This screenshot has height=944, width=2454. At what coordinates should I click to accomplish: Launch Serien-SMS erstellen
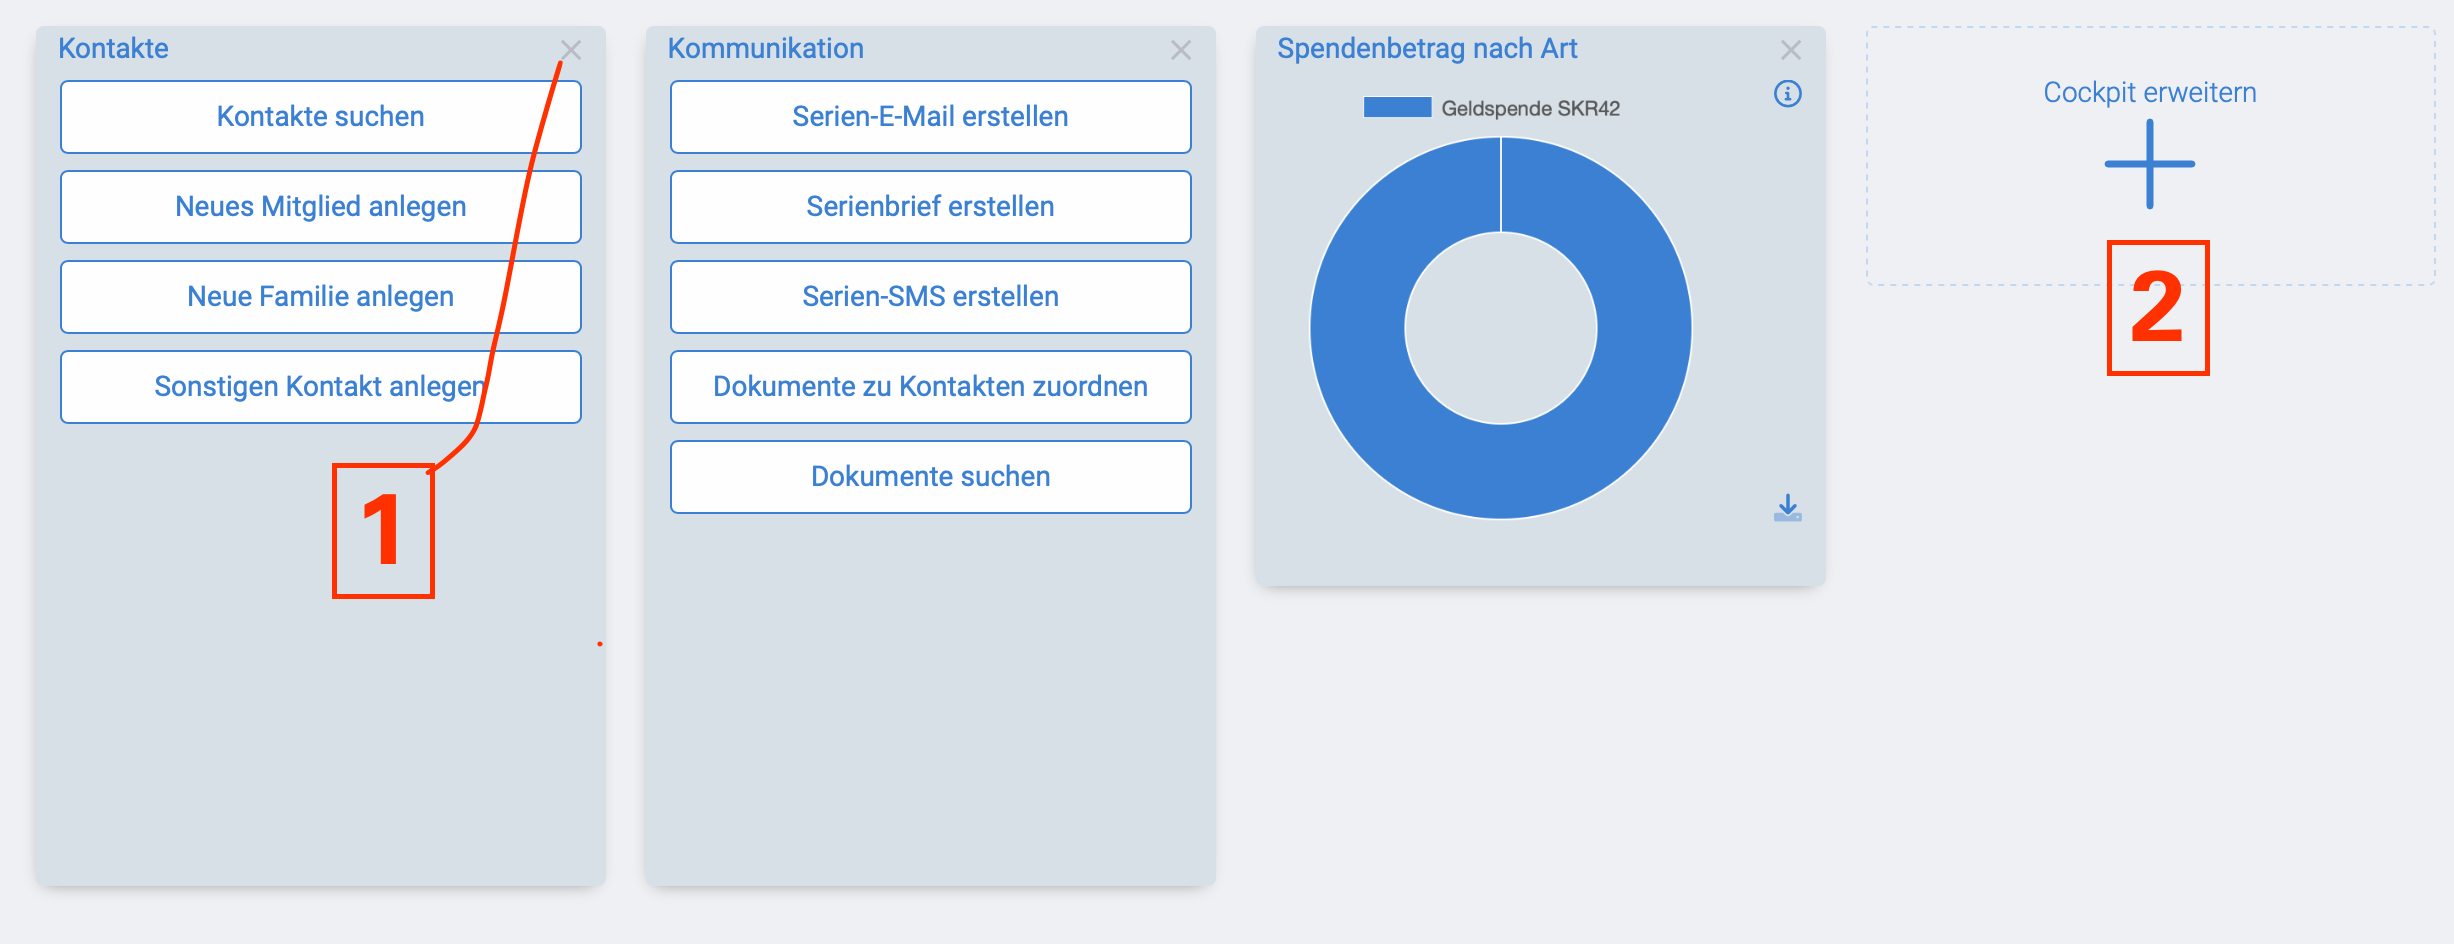(930, 297)
